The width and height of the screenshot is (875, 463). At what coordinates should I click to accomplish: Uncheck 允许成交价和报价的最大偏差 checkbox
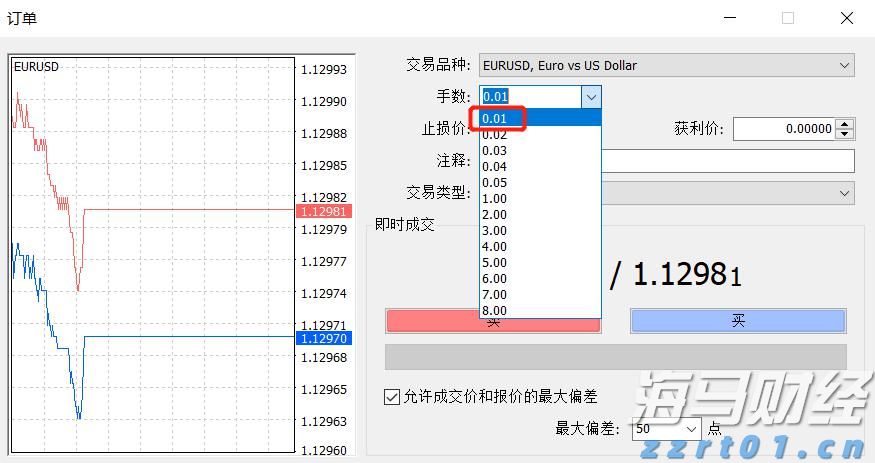(392, 397)
